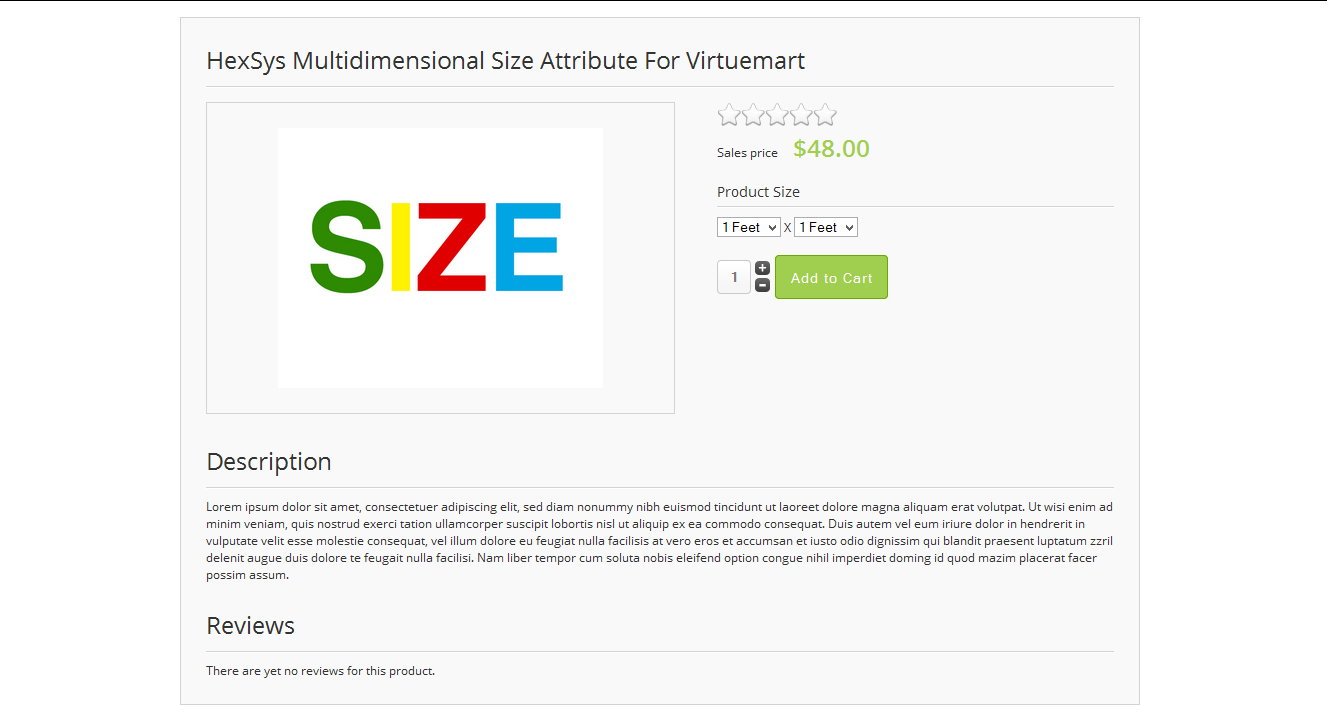Open the first Feet size dropdown
This screenshot has width=1327, height=717.
point(748,228)
